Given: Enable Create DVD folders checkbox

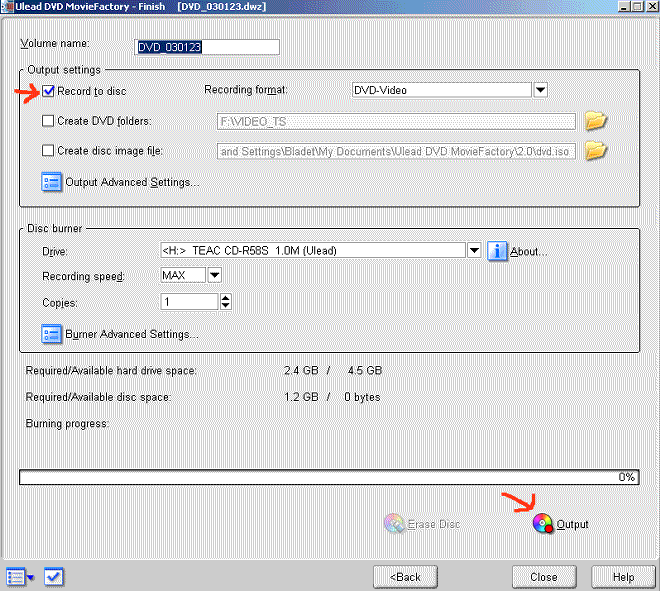Looking at the screenshot, I should point(48,121).
